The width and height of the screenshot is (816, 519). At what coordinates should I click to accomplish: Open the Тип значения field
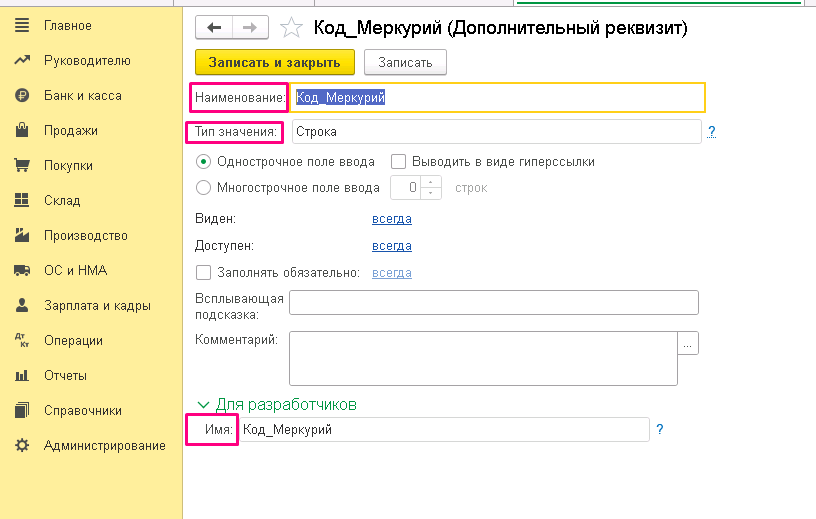click(x=496, y=132)
